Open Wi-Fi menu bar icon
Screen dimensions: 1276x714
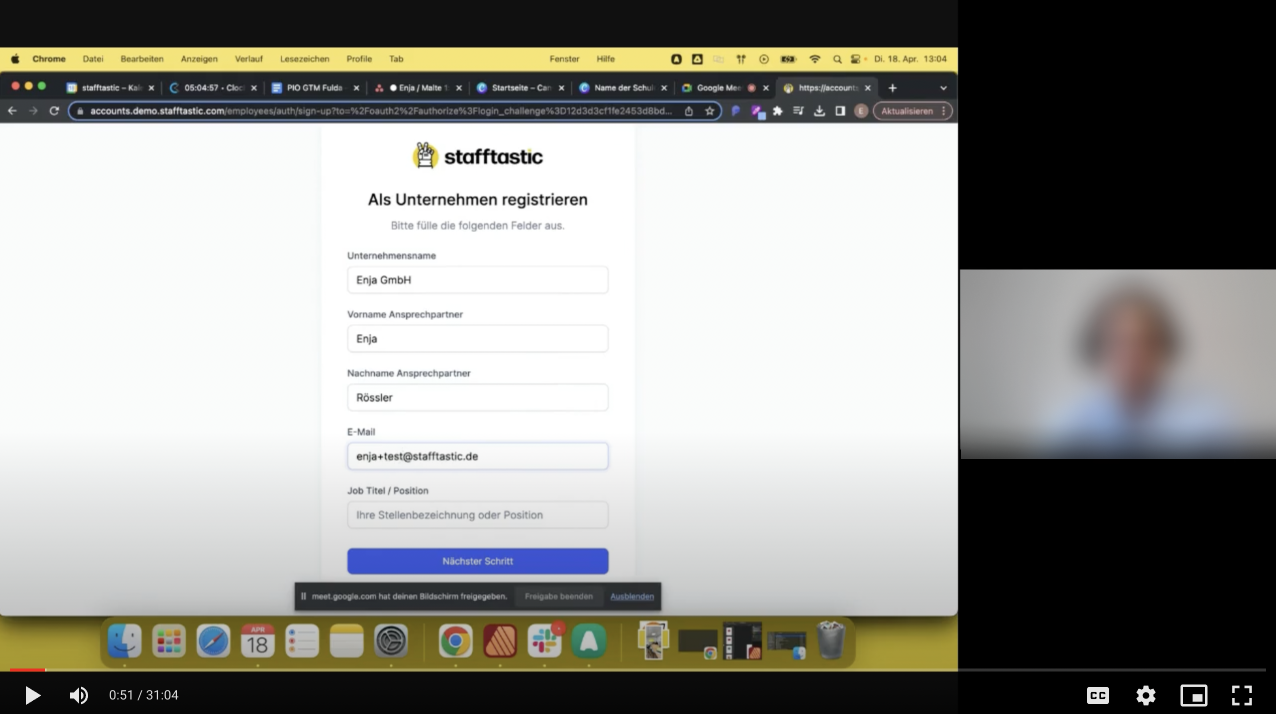(815, 59)
